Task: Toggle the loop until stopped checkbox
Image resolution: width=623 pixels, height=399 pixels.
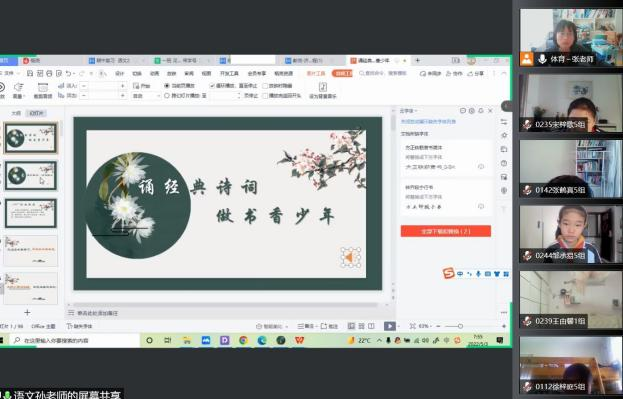Action: pyautogui.click(x=212, y=86)
